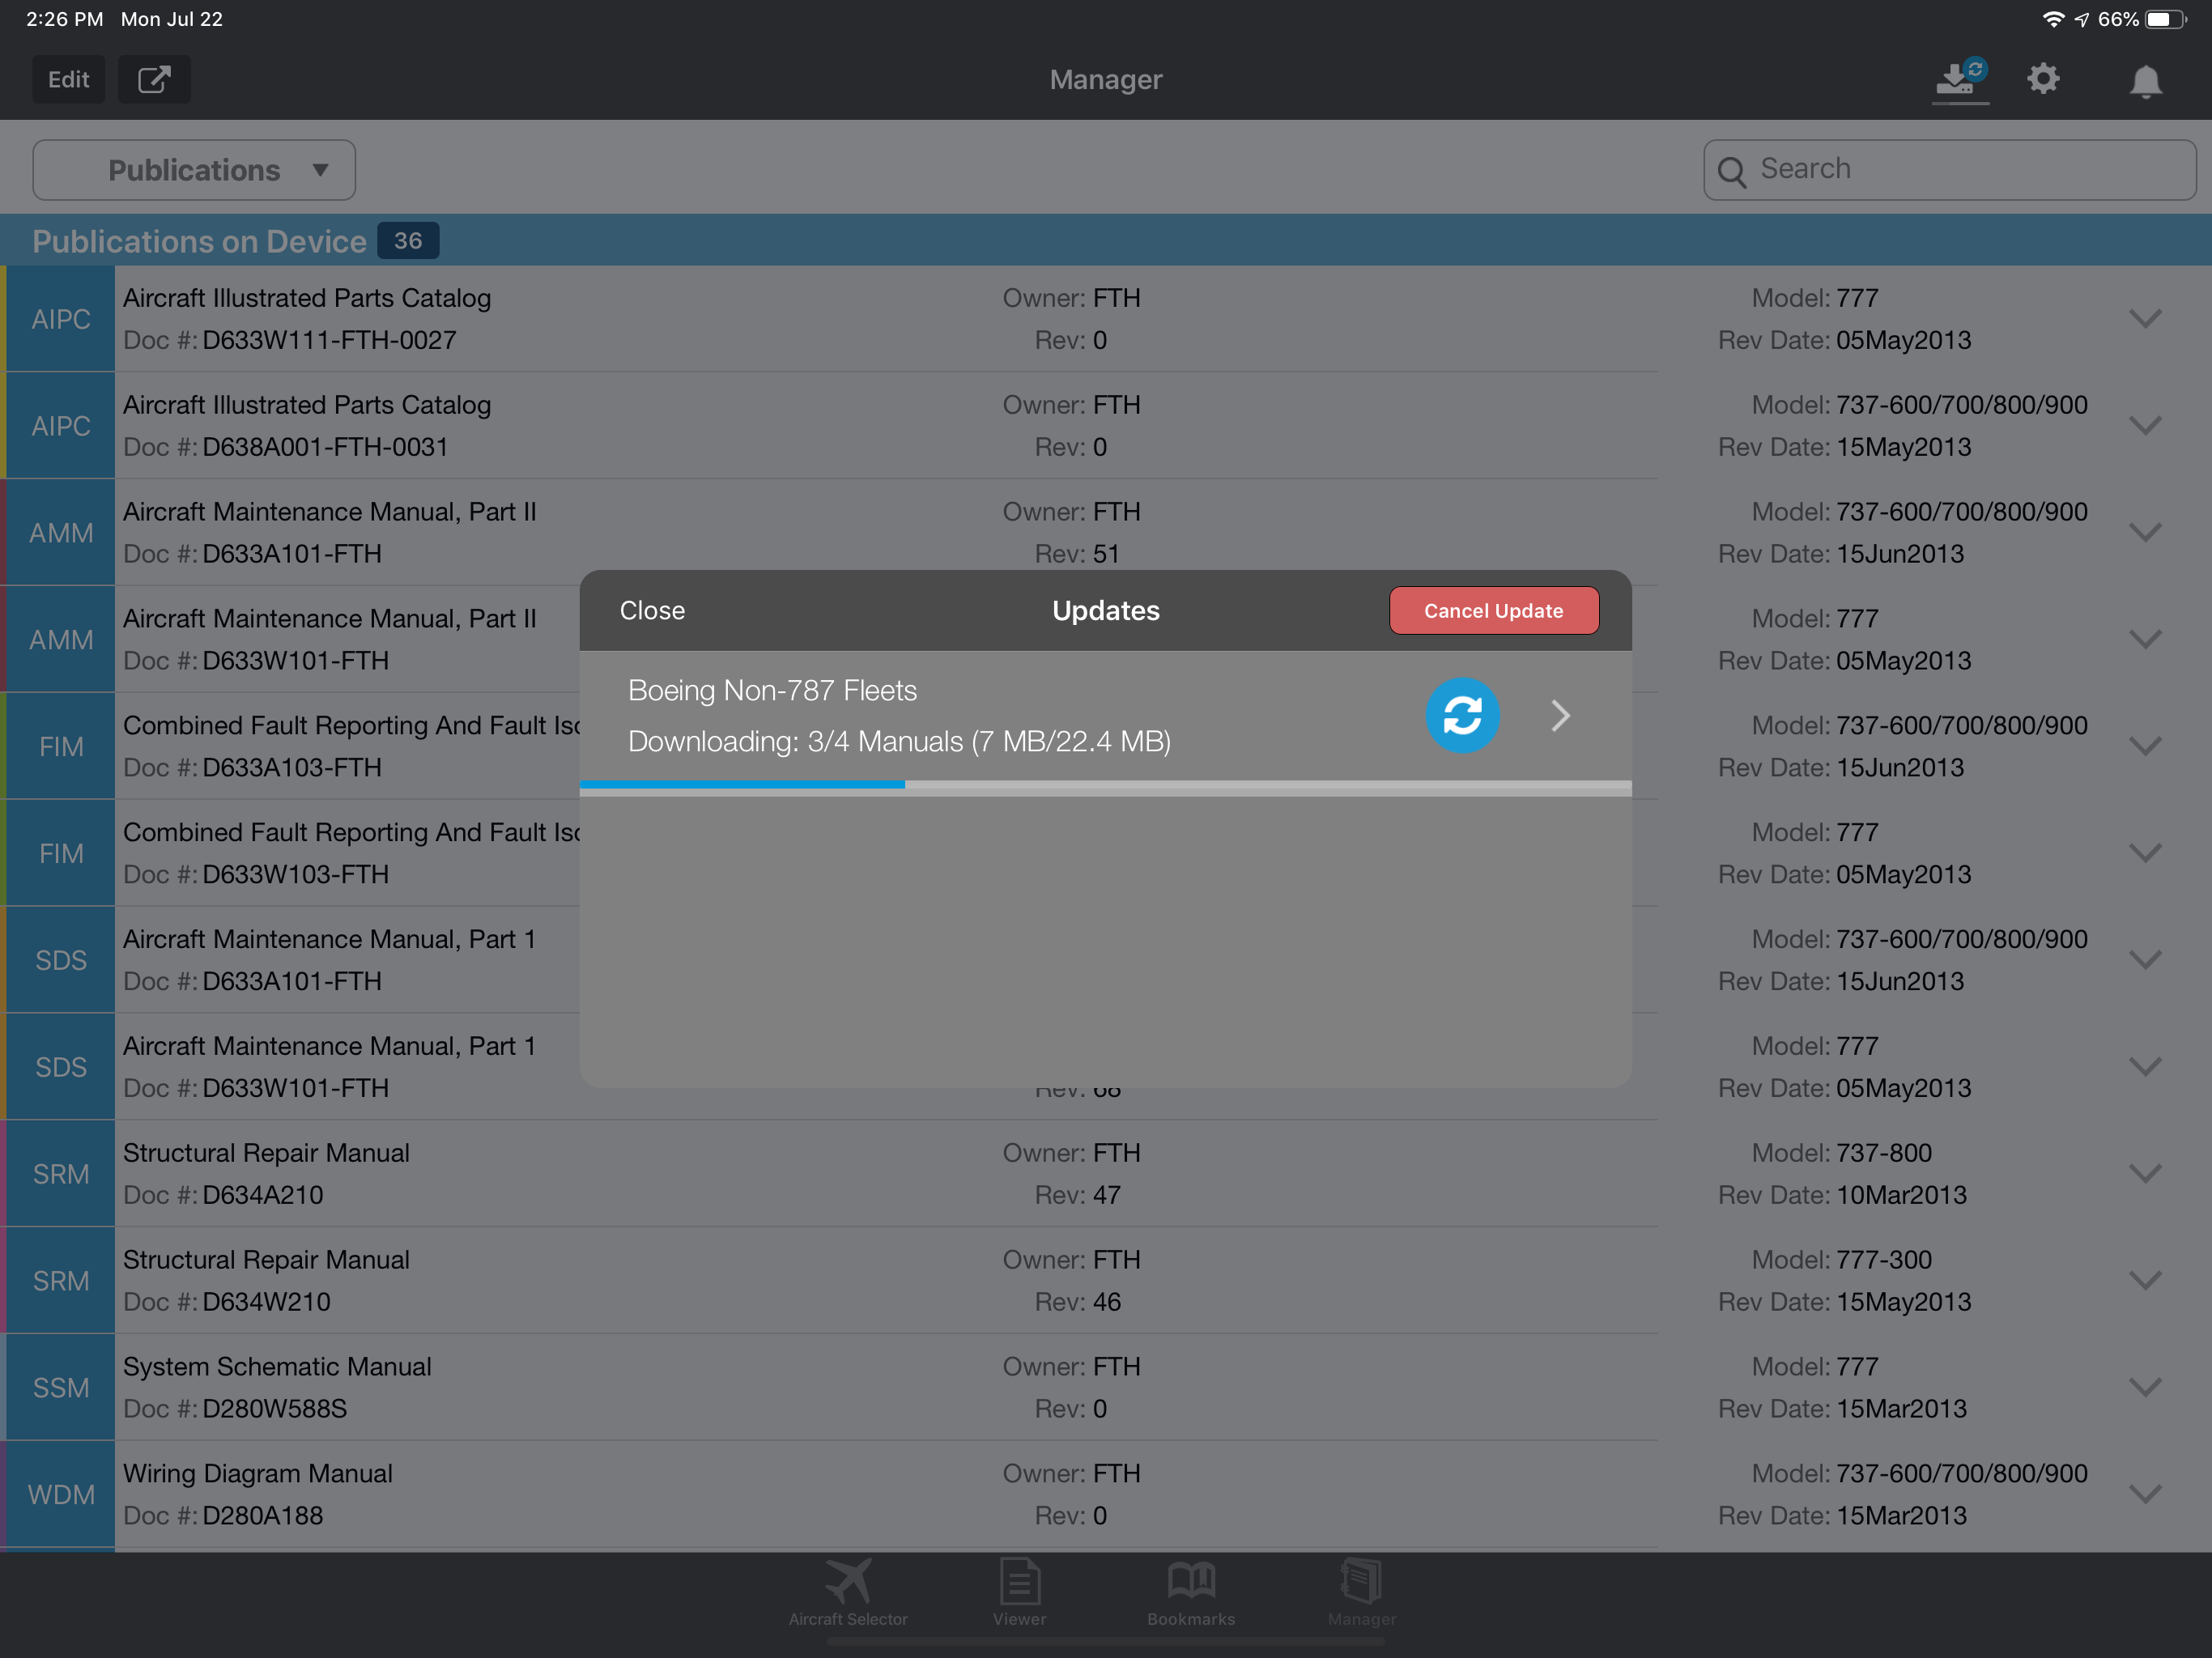Close the Updates dialog

point(652,611)
